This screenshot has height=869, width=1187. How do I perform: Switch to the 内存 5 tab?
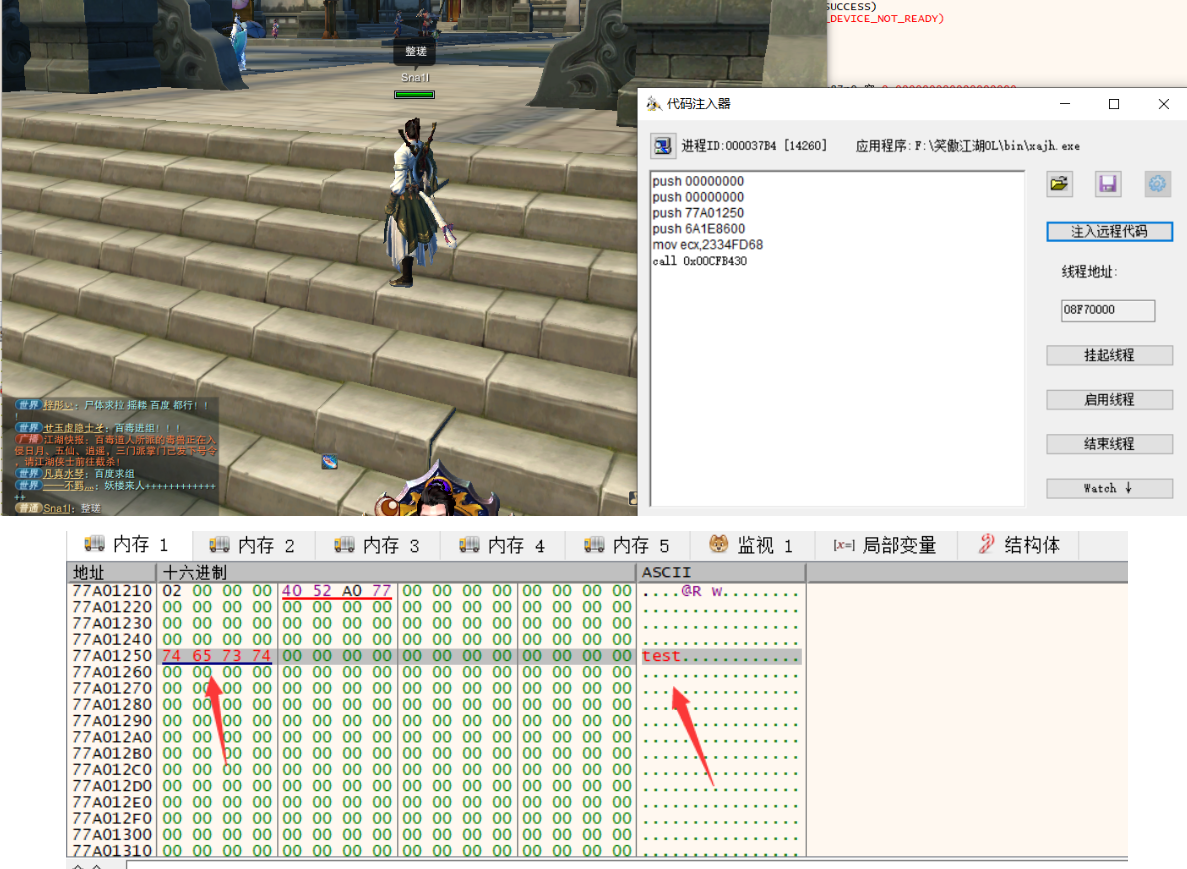pyautogui.click(x=626, y=545)
